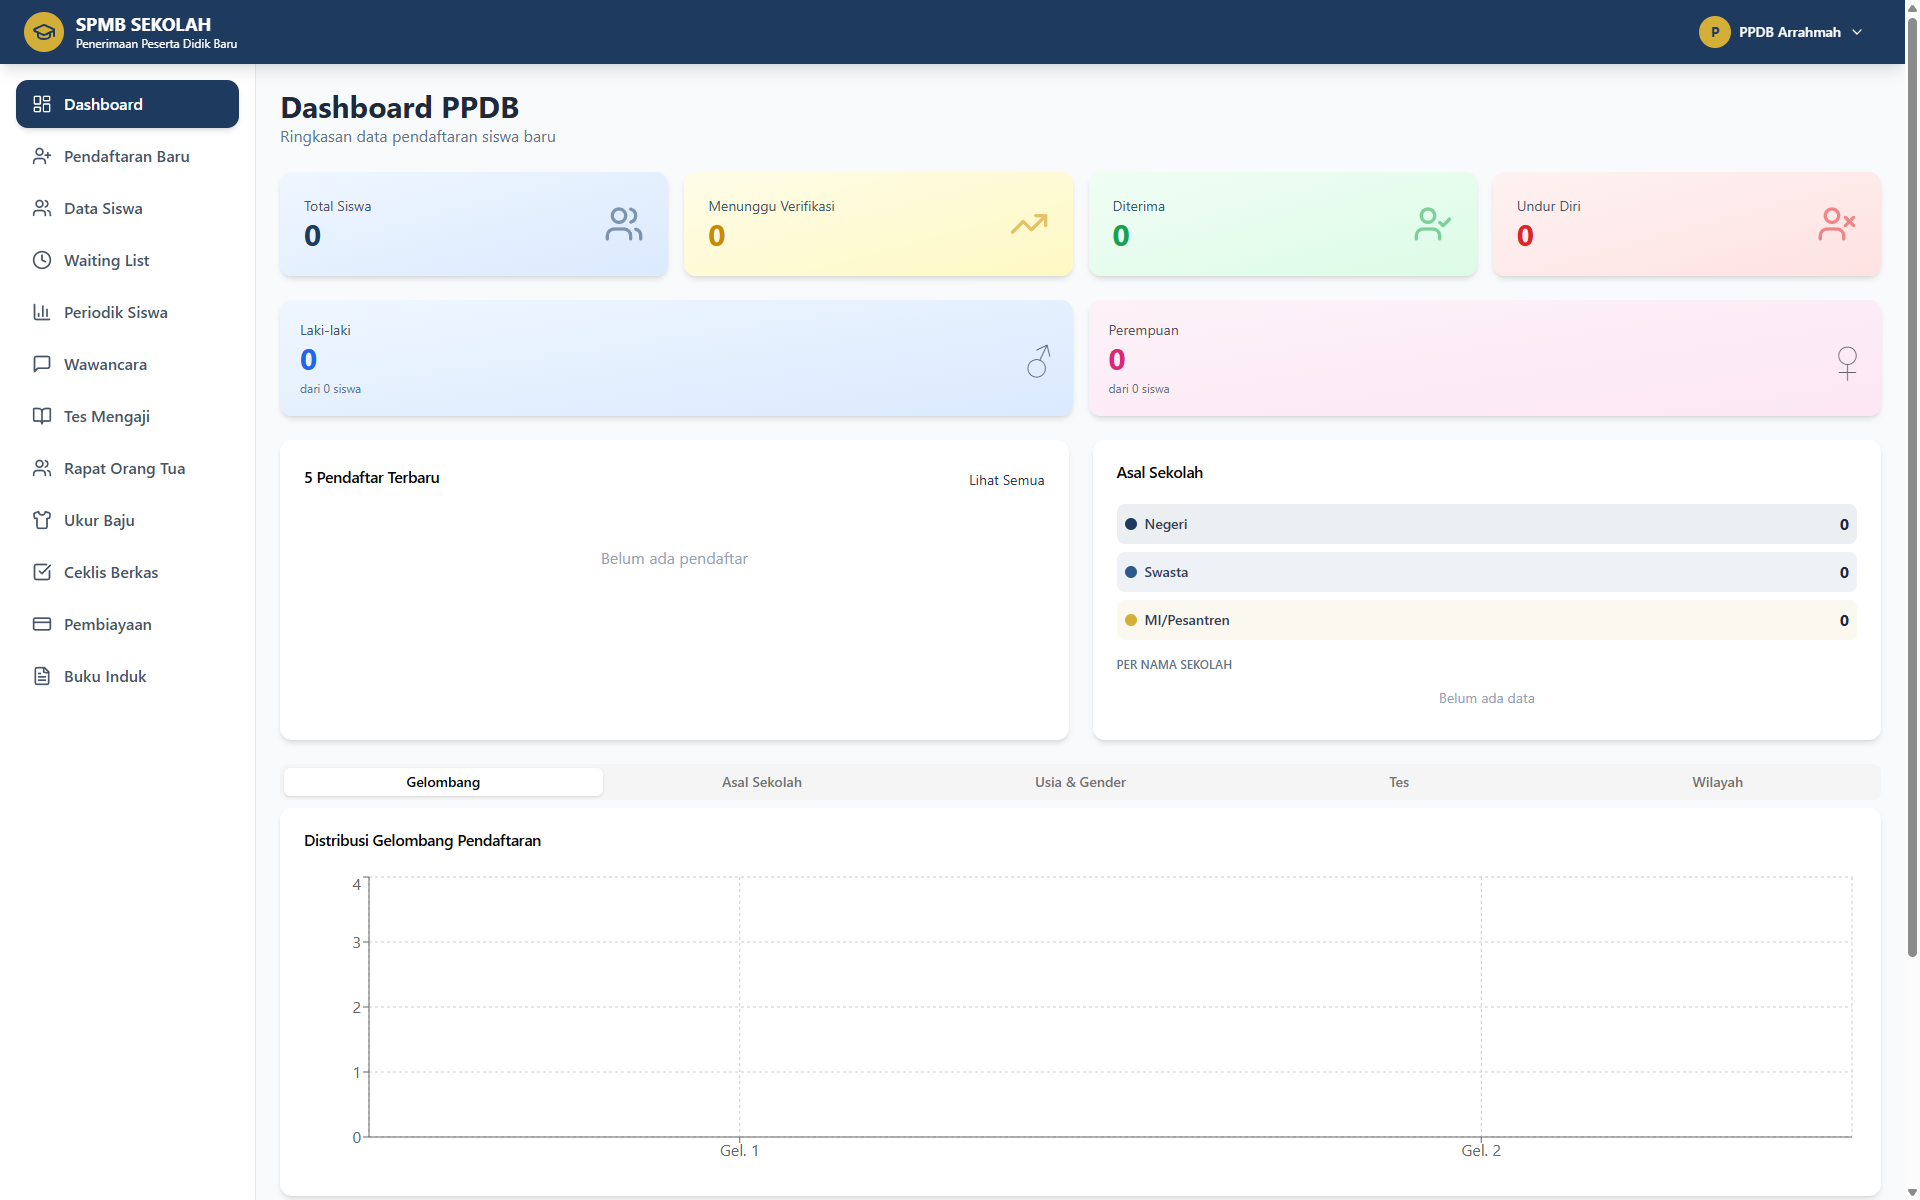Go to Pendaftaran Baru page
1920x1200 pixels.
[127, 156]
